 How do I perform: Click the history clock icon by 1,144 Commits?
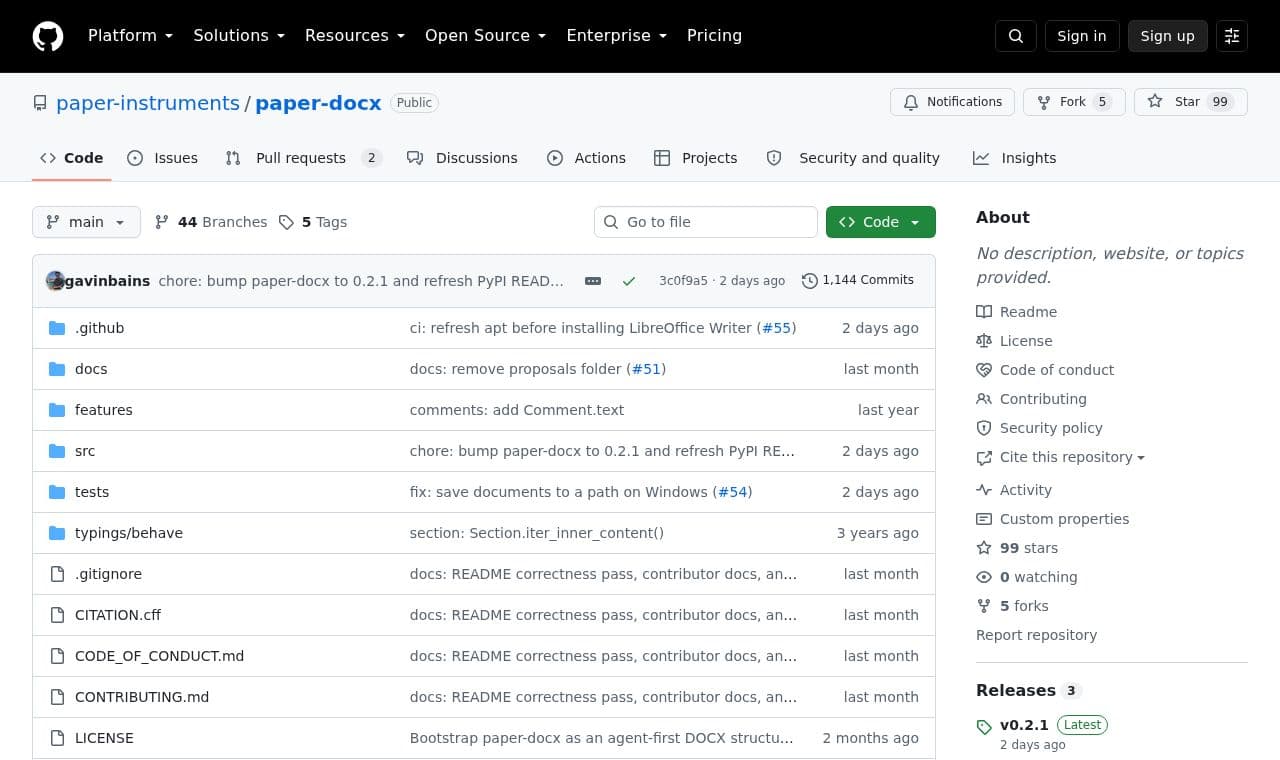tap(810, 281)
